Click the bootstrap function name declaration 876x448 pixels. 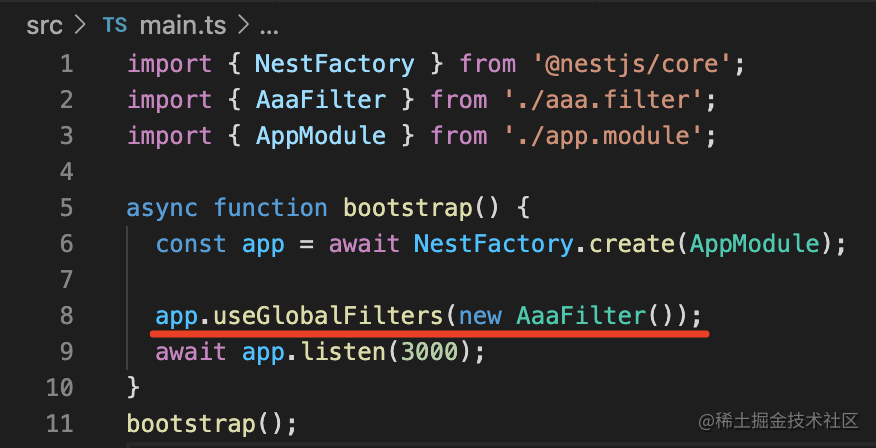pyautogui.click(x=408, y=208)
